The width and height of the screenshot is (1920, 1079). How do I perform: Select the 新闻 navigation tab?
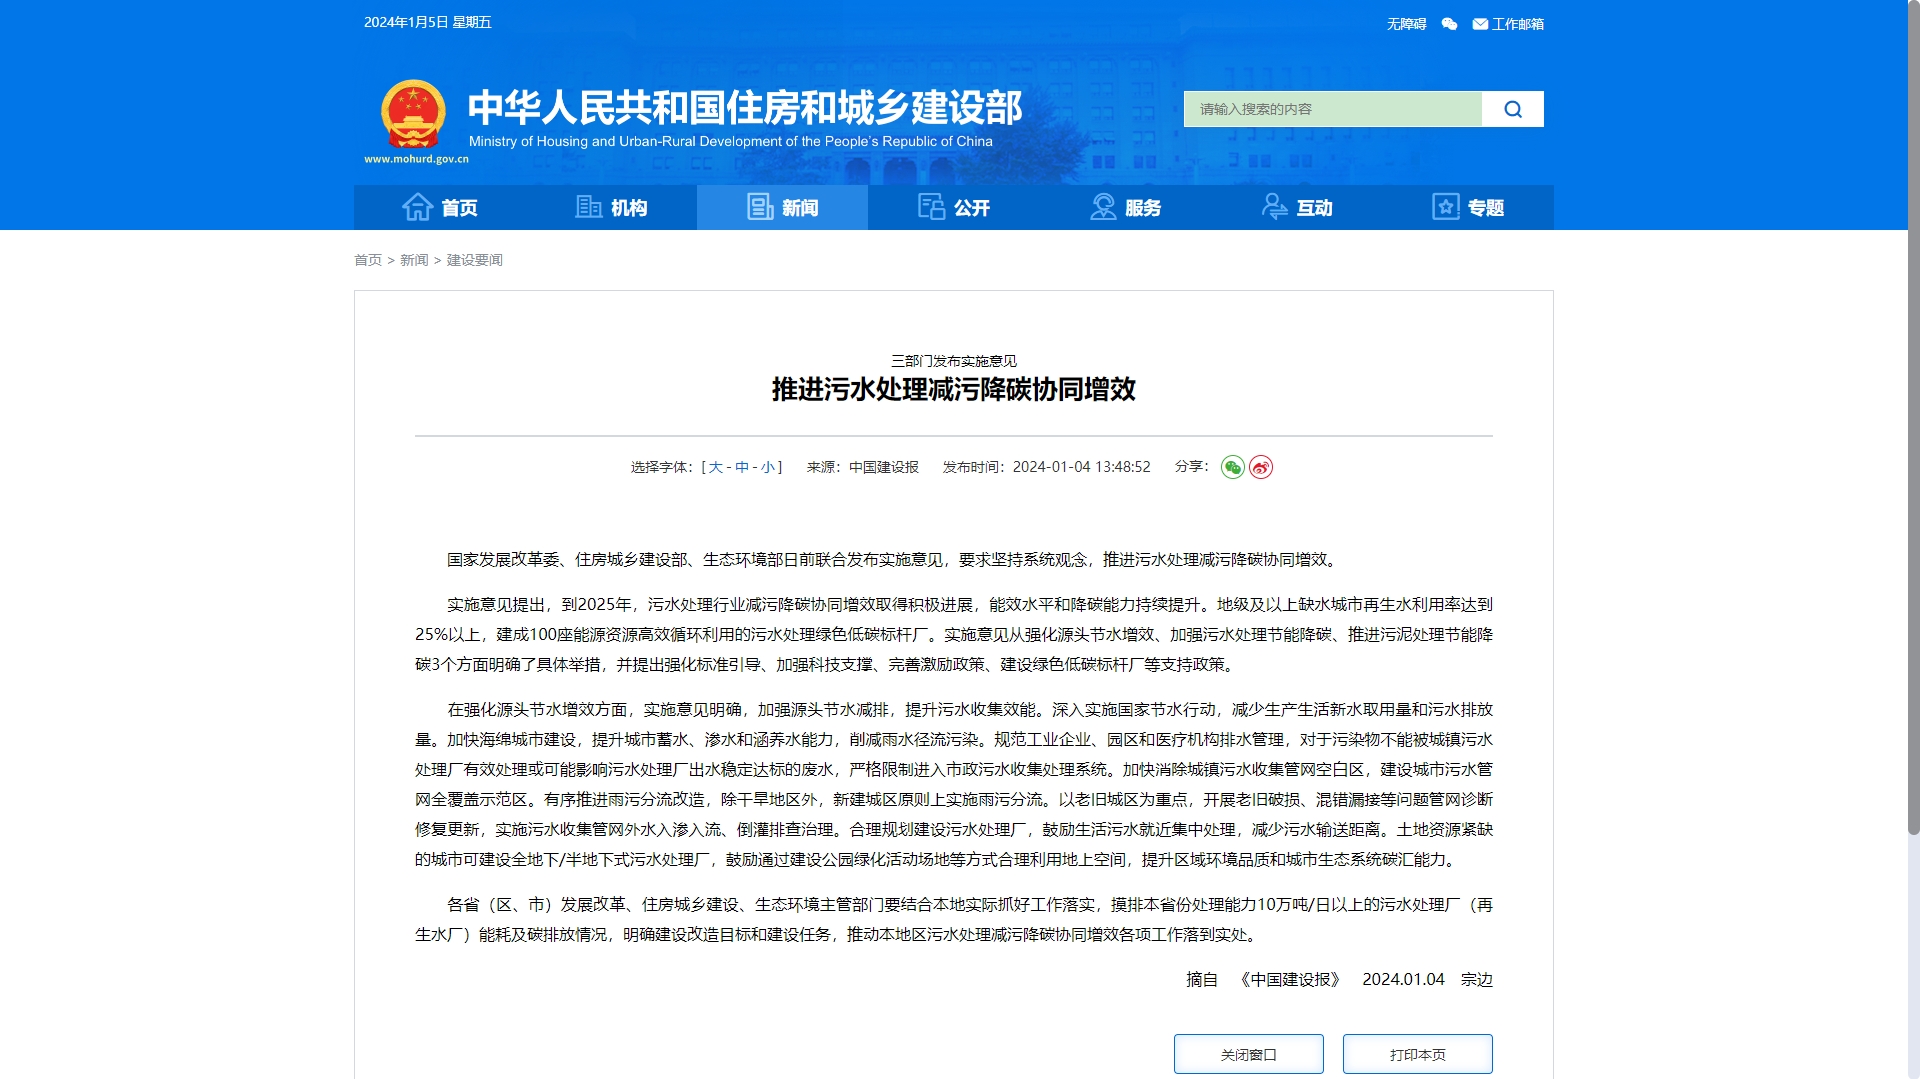pos(782,207)
